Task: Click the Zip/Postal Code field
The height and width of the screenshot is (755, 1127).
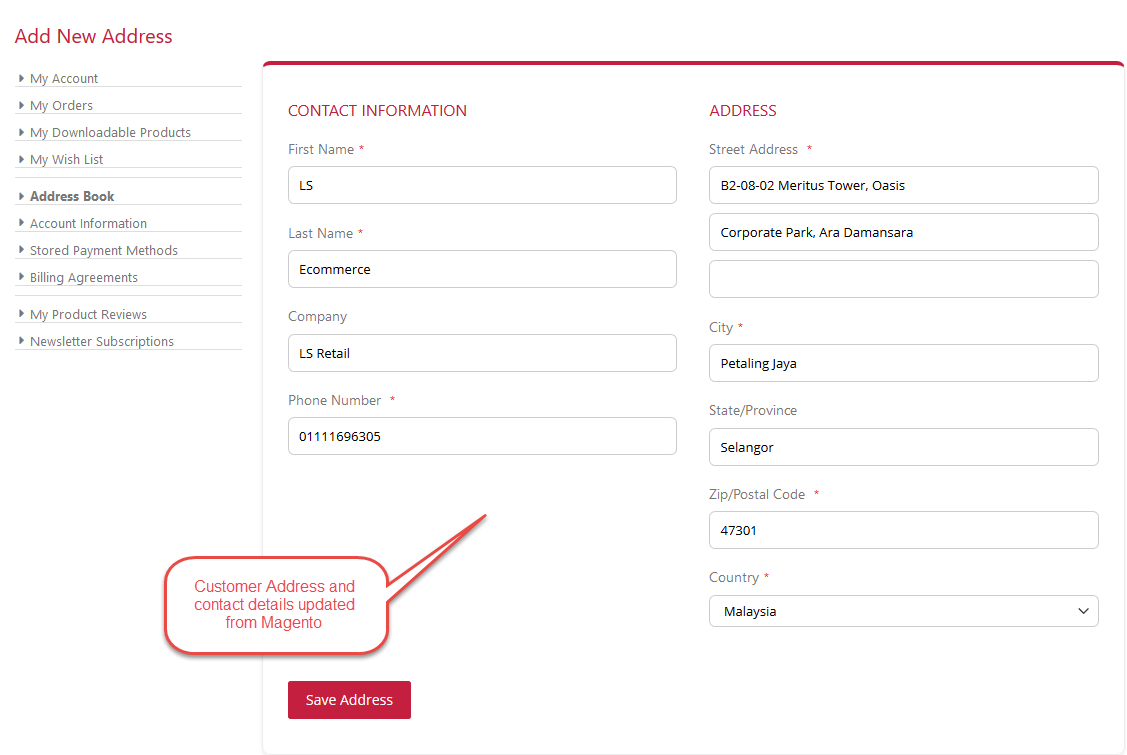Action: coord(903,530)
